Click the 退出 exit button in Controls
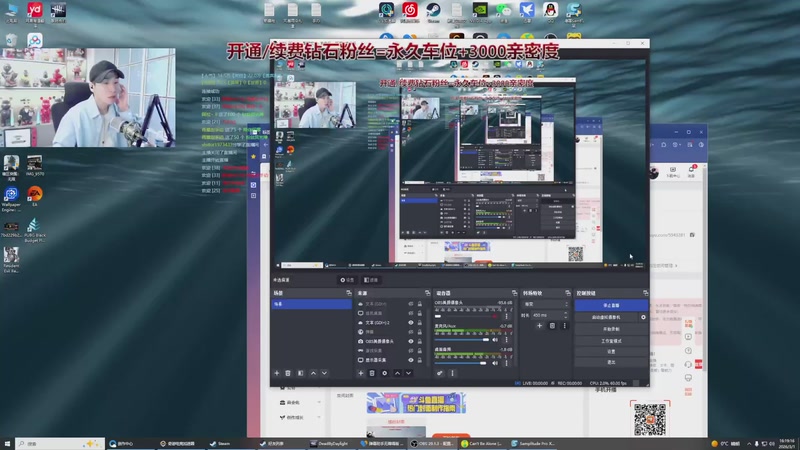 coord(611,362)
